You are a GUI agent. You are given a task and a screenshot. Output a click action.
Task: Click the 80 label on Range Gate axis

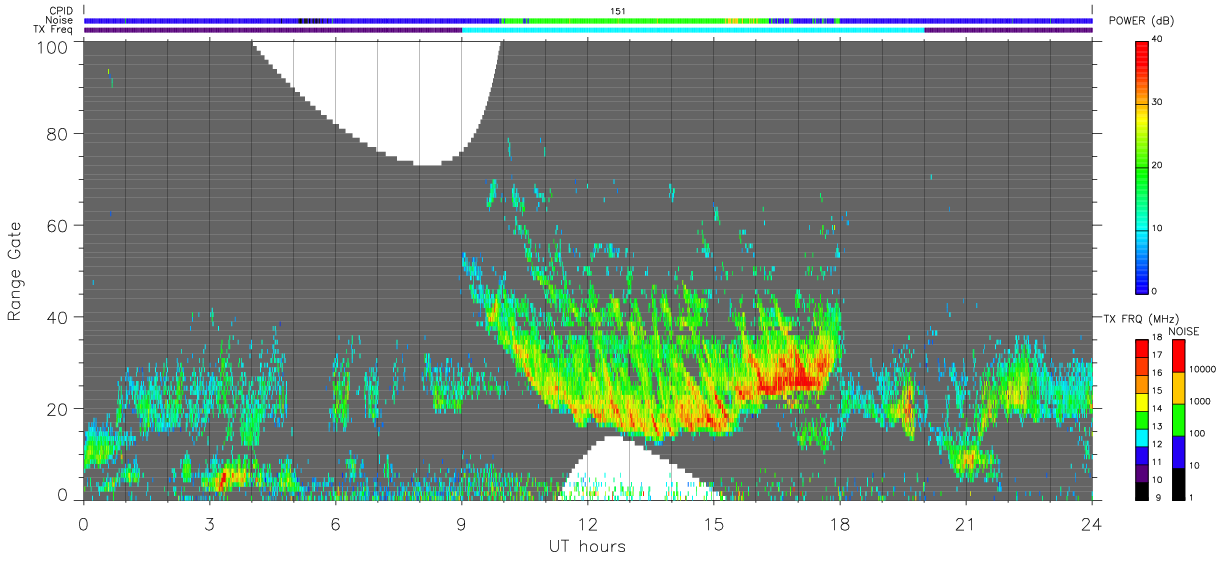click(57, 133)
